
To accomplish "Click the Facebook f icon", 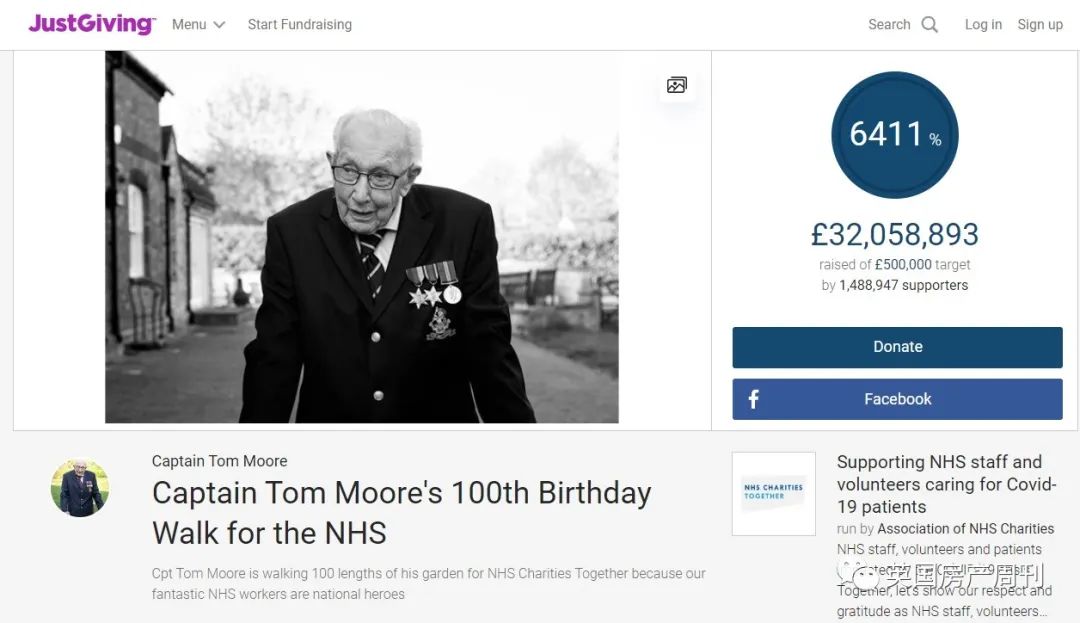I will click(x=754, y=399).
